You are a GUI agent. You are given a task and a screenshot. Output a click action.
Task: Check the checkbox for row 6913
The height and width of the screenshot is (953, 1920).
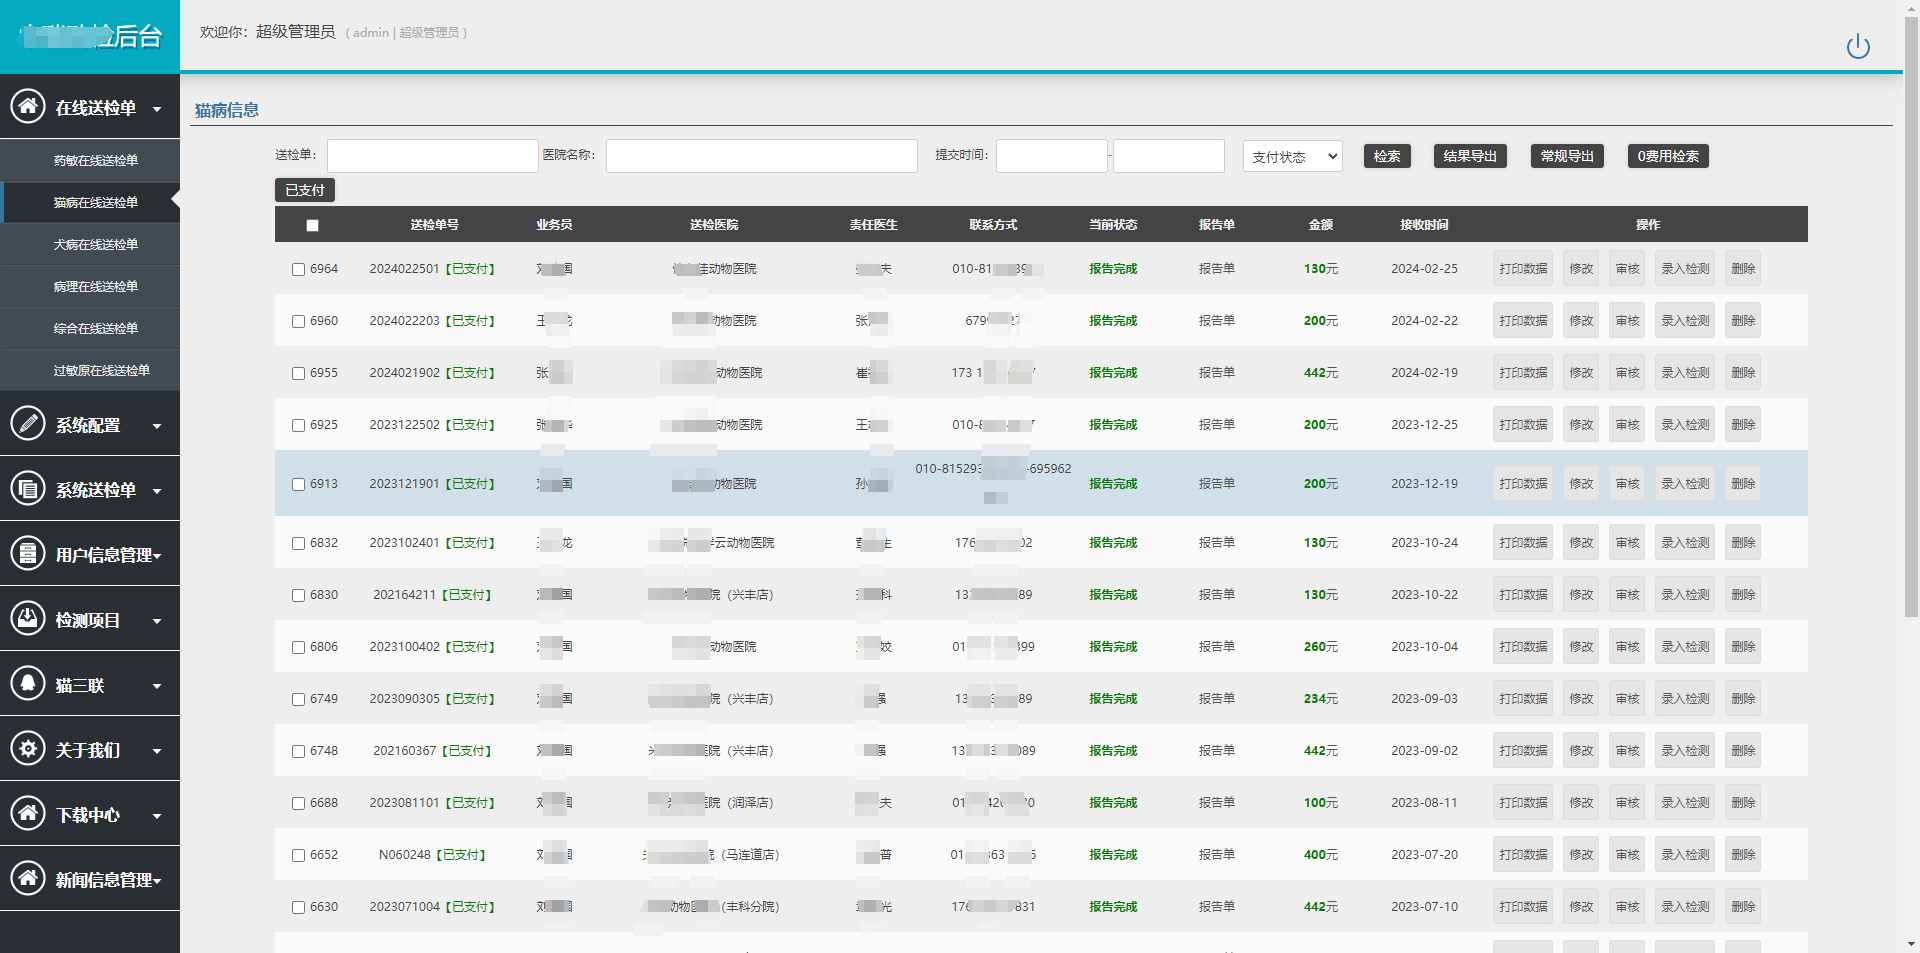[298, 485]
